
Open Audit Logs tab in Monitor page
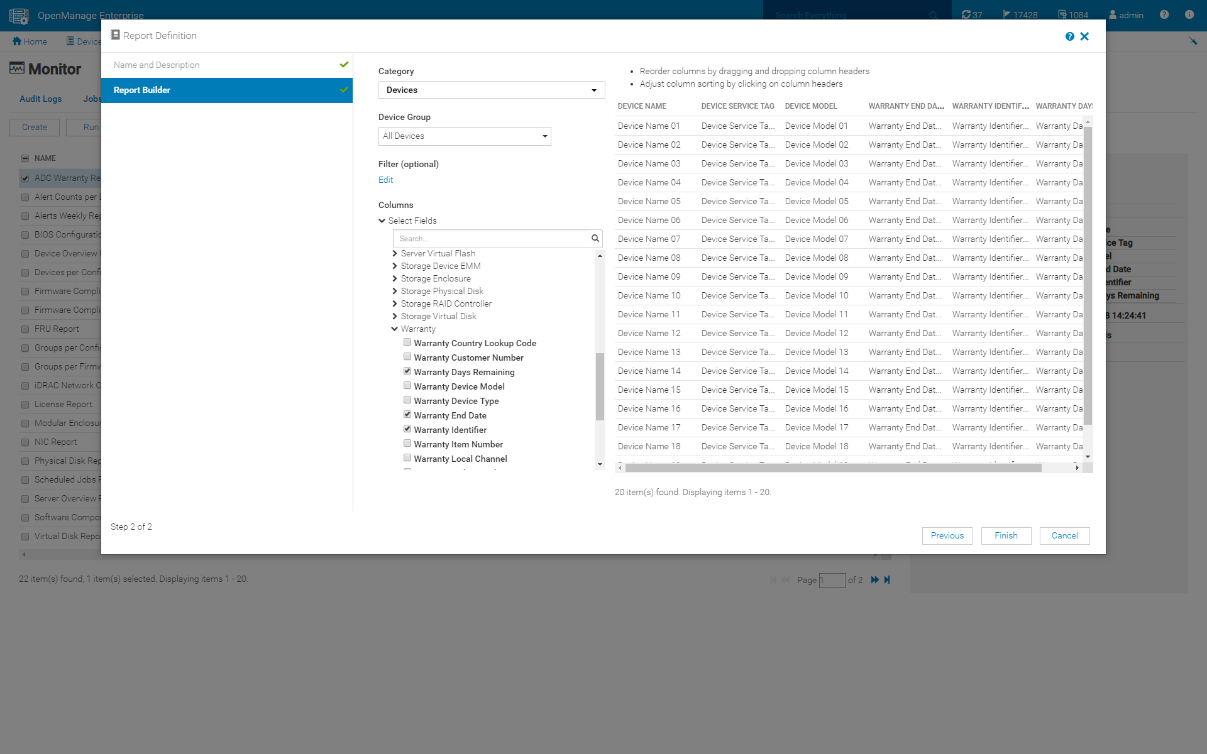click(41, 99)
